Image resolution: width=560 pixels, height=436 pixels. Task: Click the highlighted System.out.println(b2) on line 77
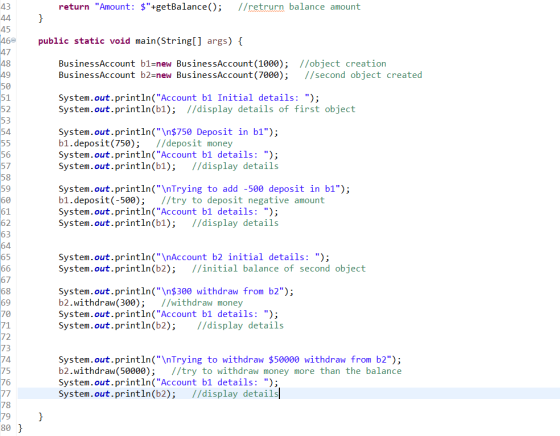point(117,394)
